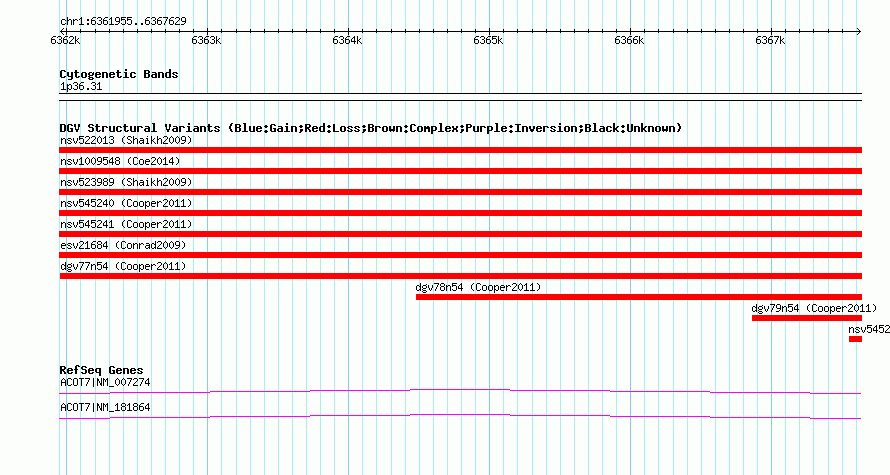This screenshot has height=475, width=890.
Task: Click the chr1:6361955..6367629 coordinate label
Action: tap(123, 22)
